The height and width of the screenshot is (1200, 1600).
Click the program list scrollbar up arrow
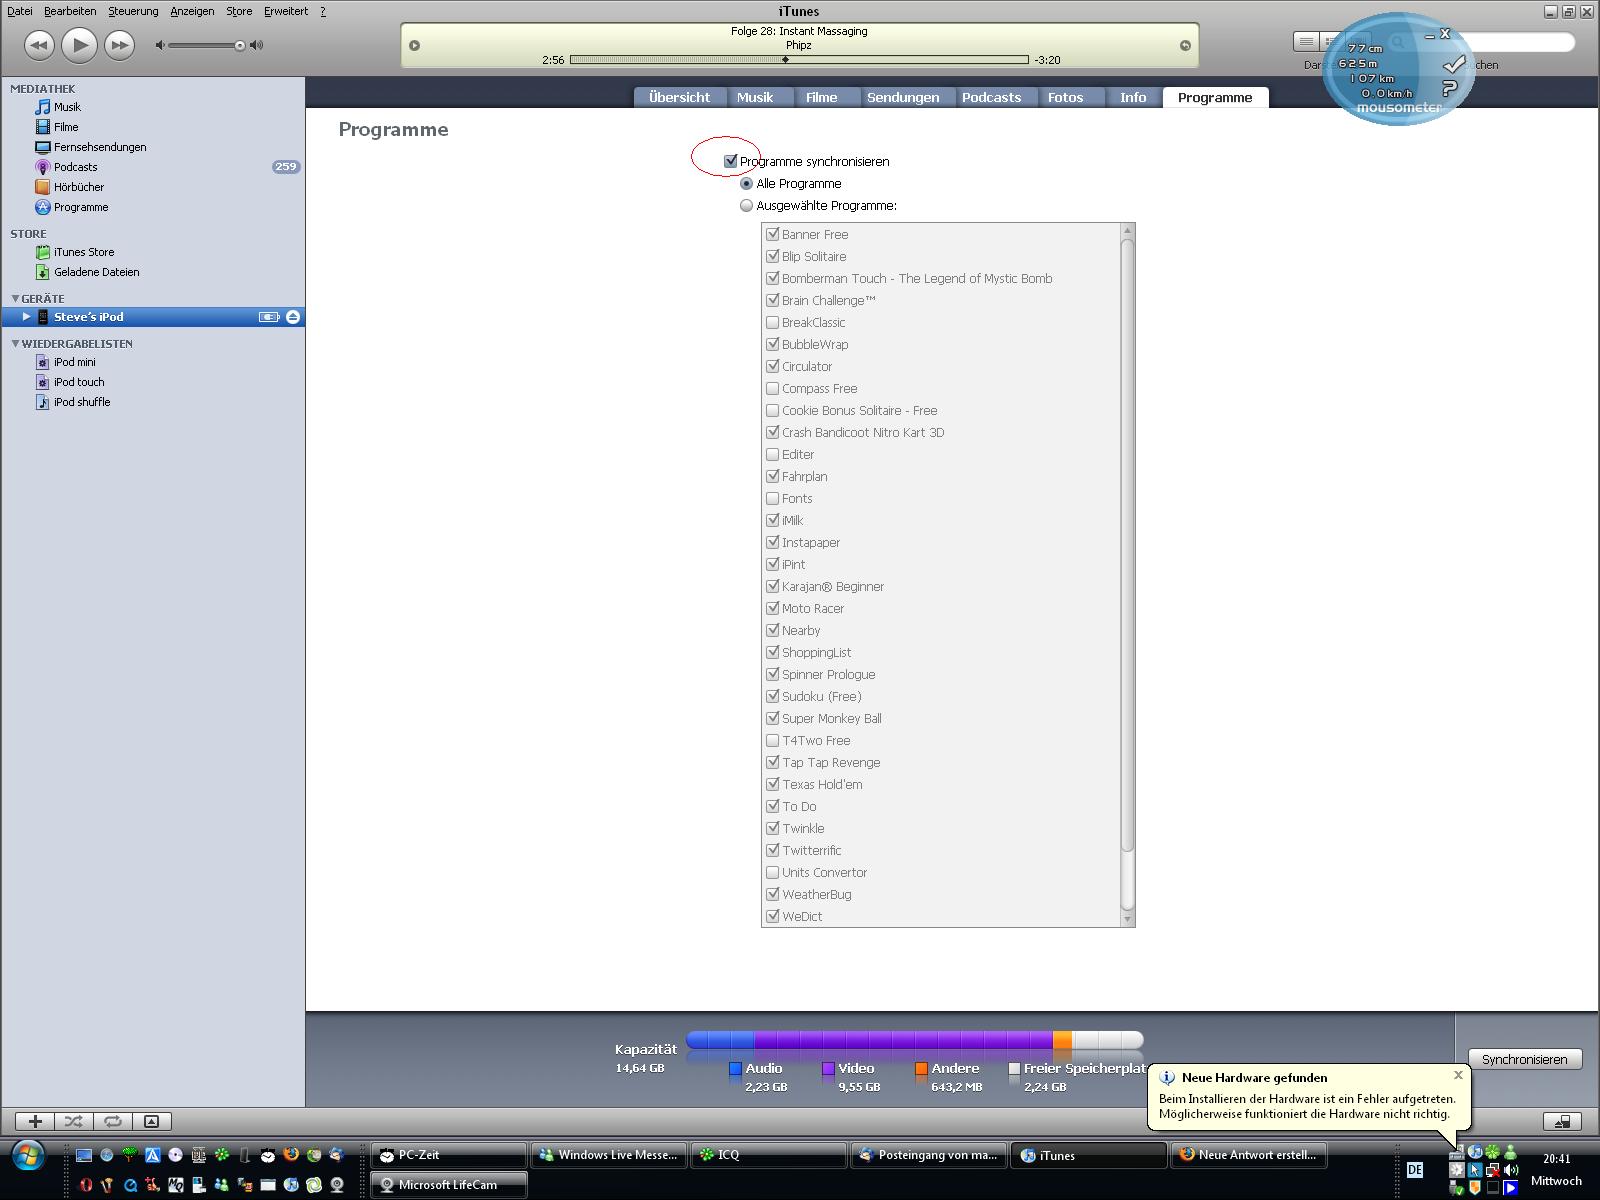coord(1128,231)
